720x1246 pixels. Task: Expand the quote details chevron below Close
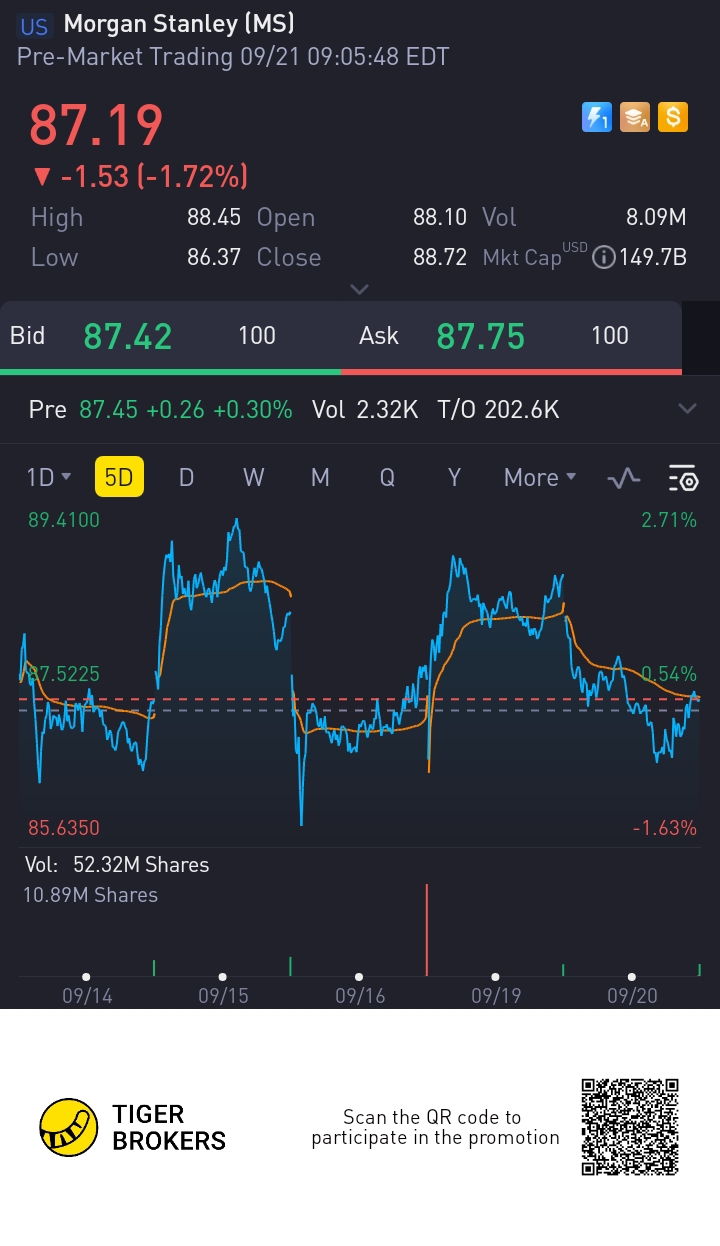360,289
